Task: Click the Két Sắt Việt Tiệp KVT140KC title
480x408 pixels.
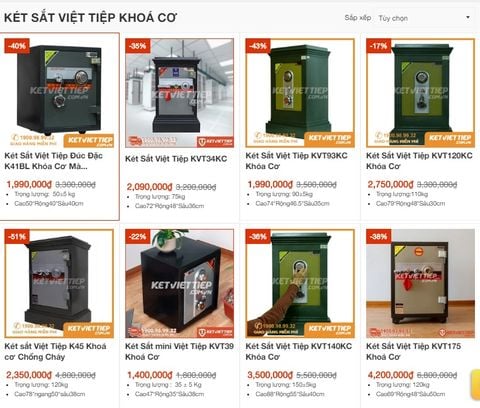Action: point(299,351)
